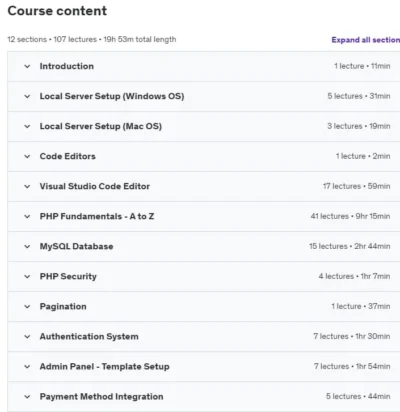Click the 41 lectures 9hr 15min label
The image size is (400, 412).
350,216
